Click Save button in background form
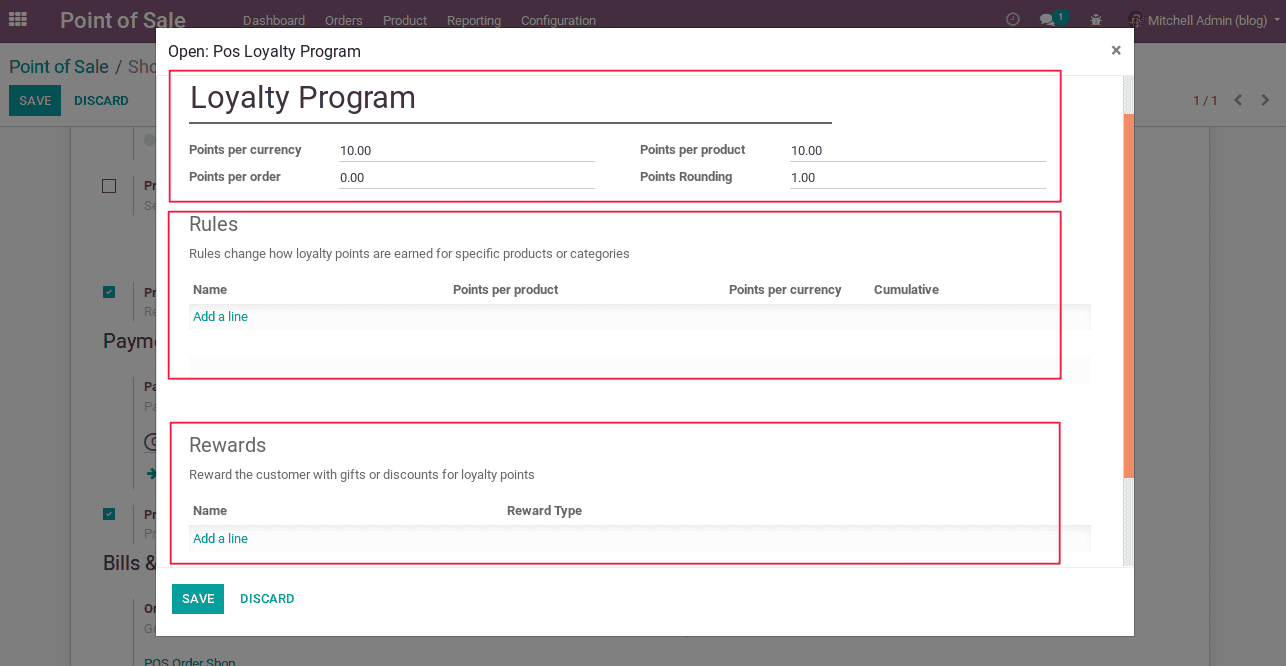The width and height of the screenshot is (1286, 666). click(35, 101)
